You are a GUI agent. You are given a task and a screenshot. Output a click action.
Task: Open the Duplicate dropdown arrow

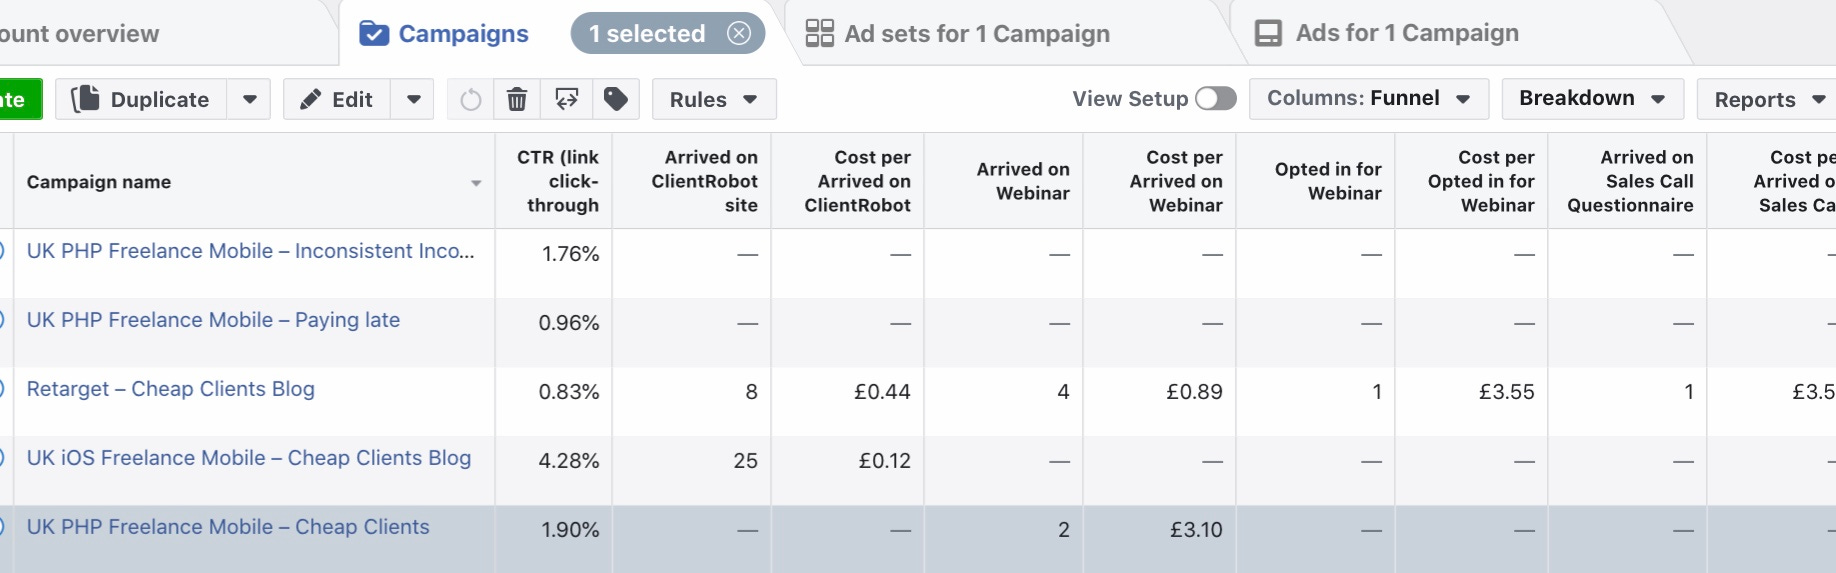coord(250,100)
